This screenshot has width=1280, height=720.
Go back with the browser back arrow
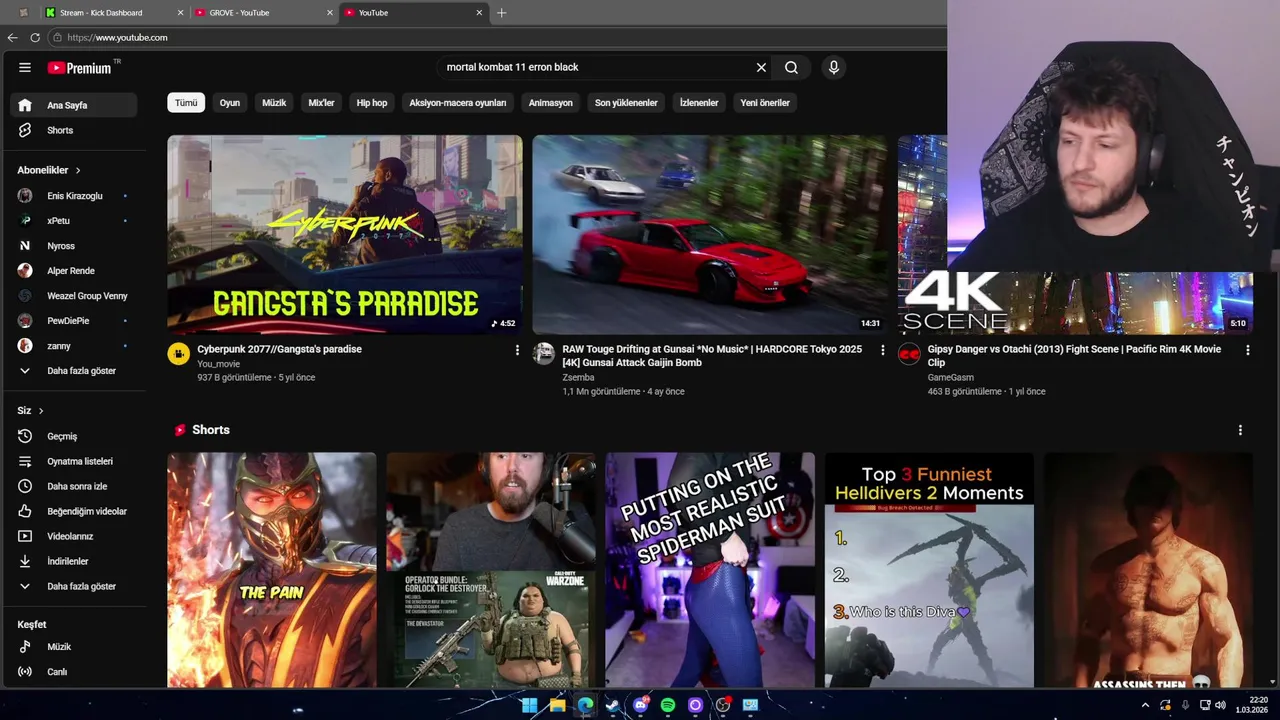pyautogui.click(x=12, y=37)
